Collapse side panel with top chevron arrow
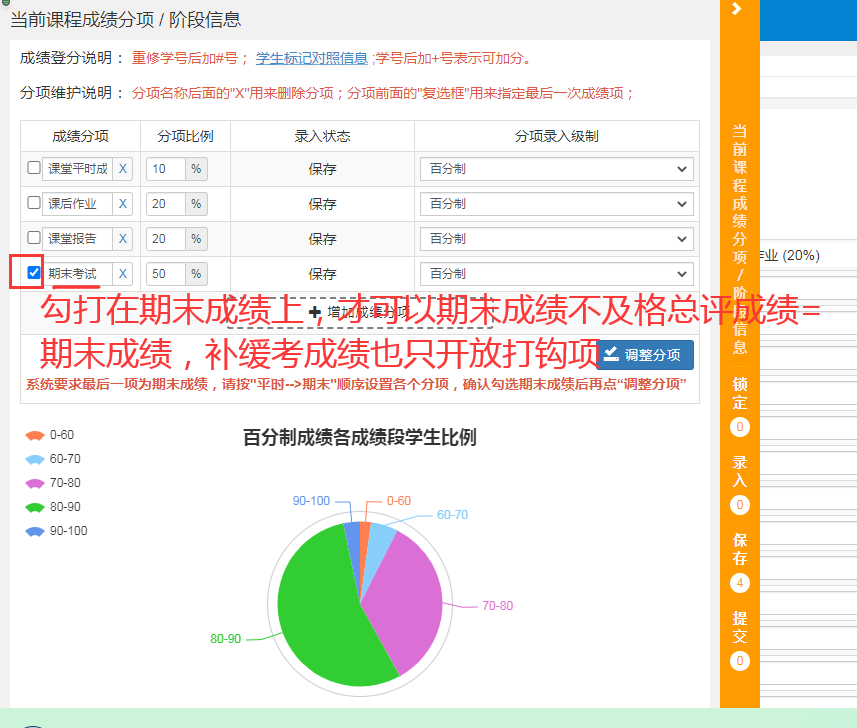857x728 pixels. click(737, 9)
